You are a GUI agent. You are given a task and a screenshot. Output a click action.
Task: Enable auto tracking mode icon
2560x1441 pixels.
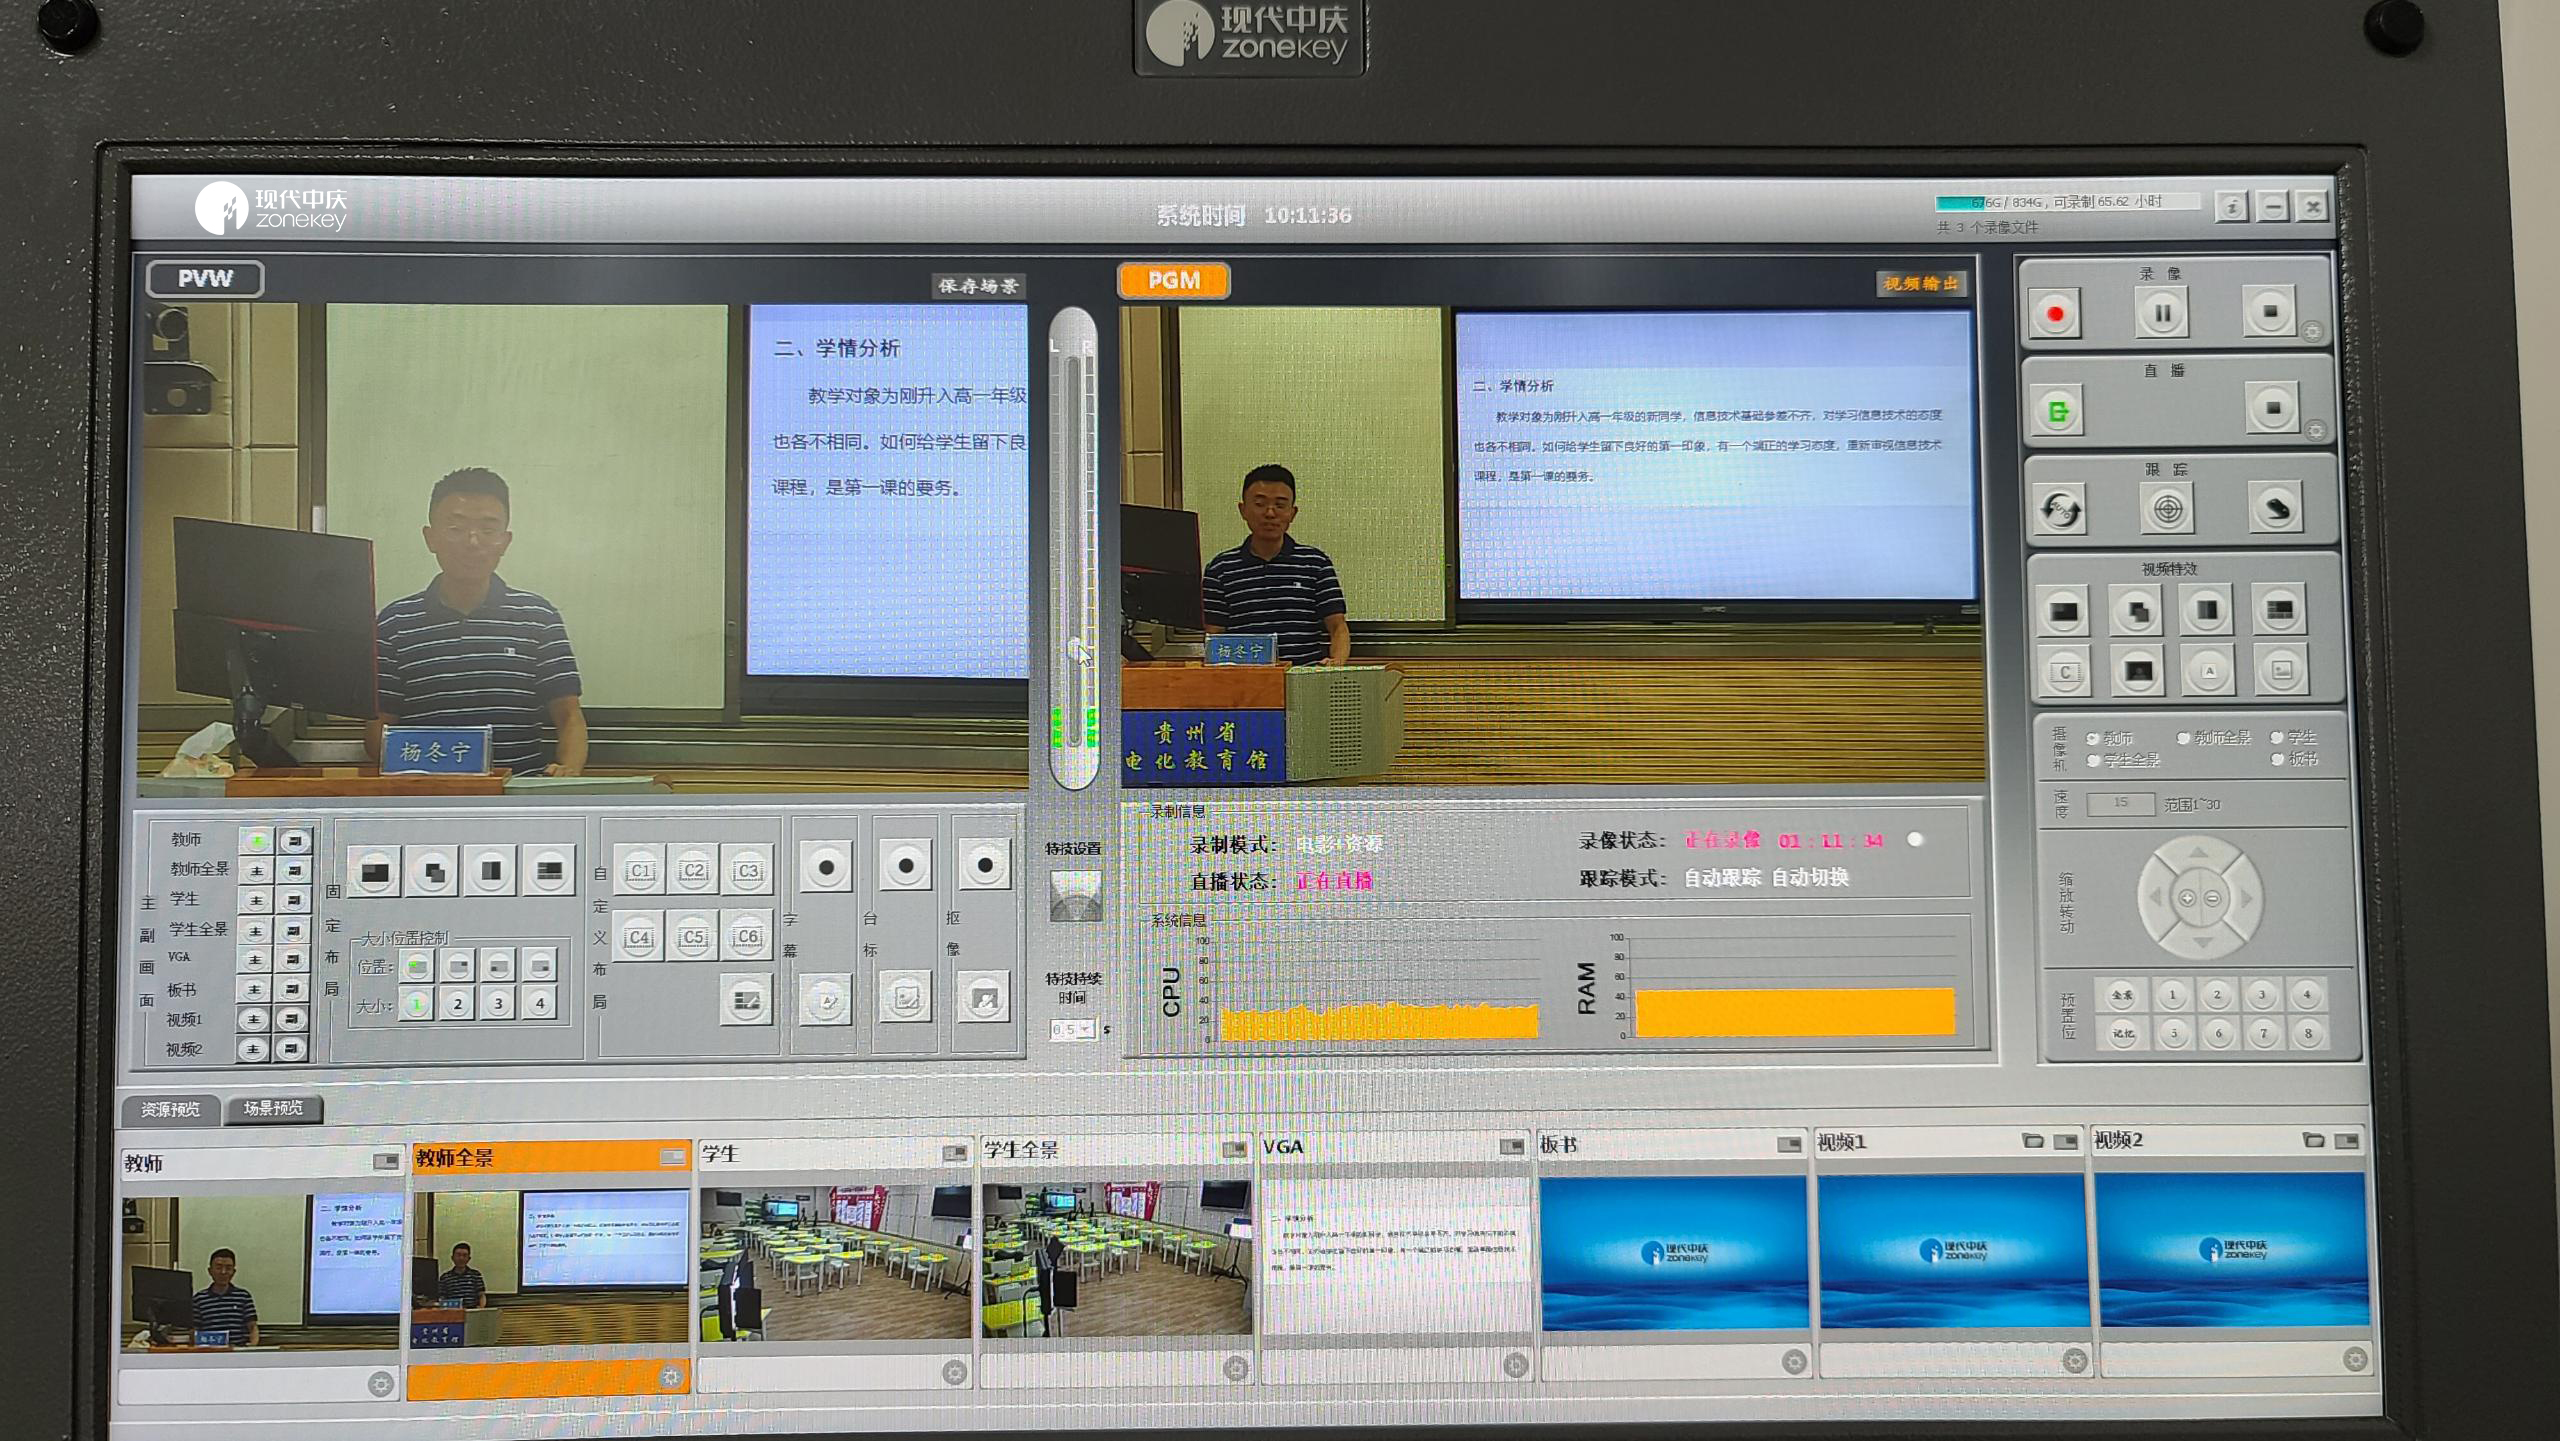pos(2060,510)
